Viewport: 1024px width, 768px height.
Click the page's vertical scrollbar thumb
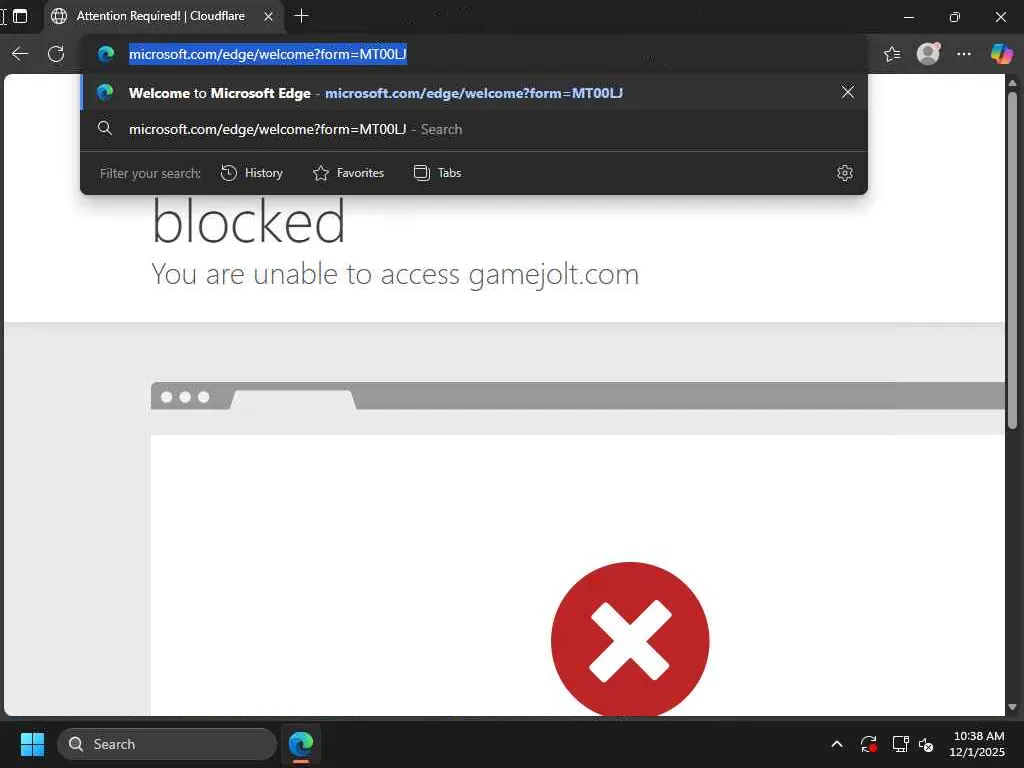coord(1012,260)
